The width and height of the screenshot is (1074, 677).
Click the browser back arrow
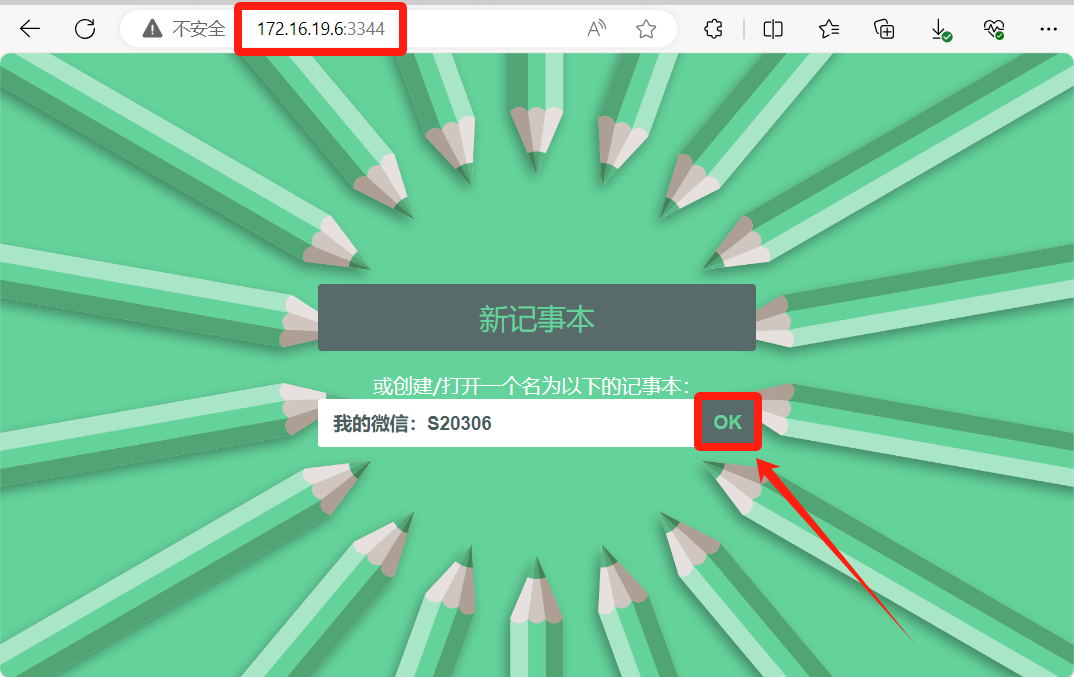30,29
